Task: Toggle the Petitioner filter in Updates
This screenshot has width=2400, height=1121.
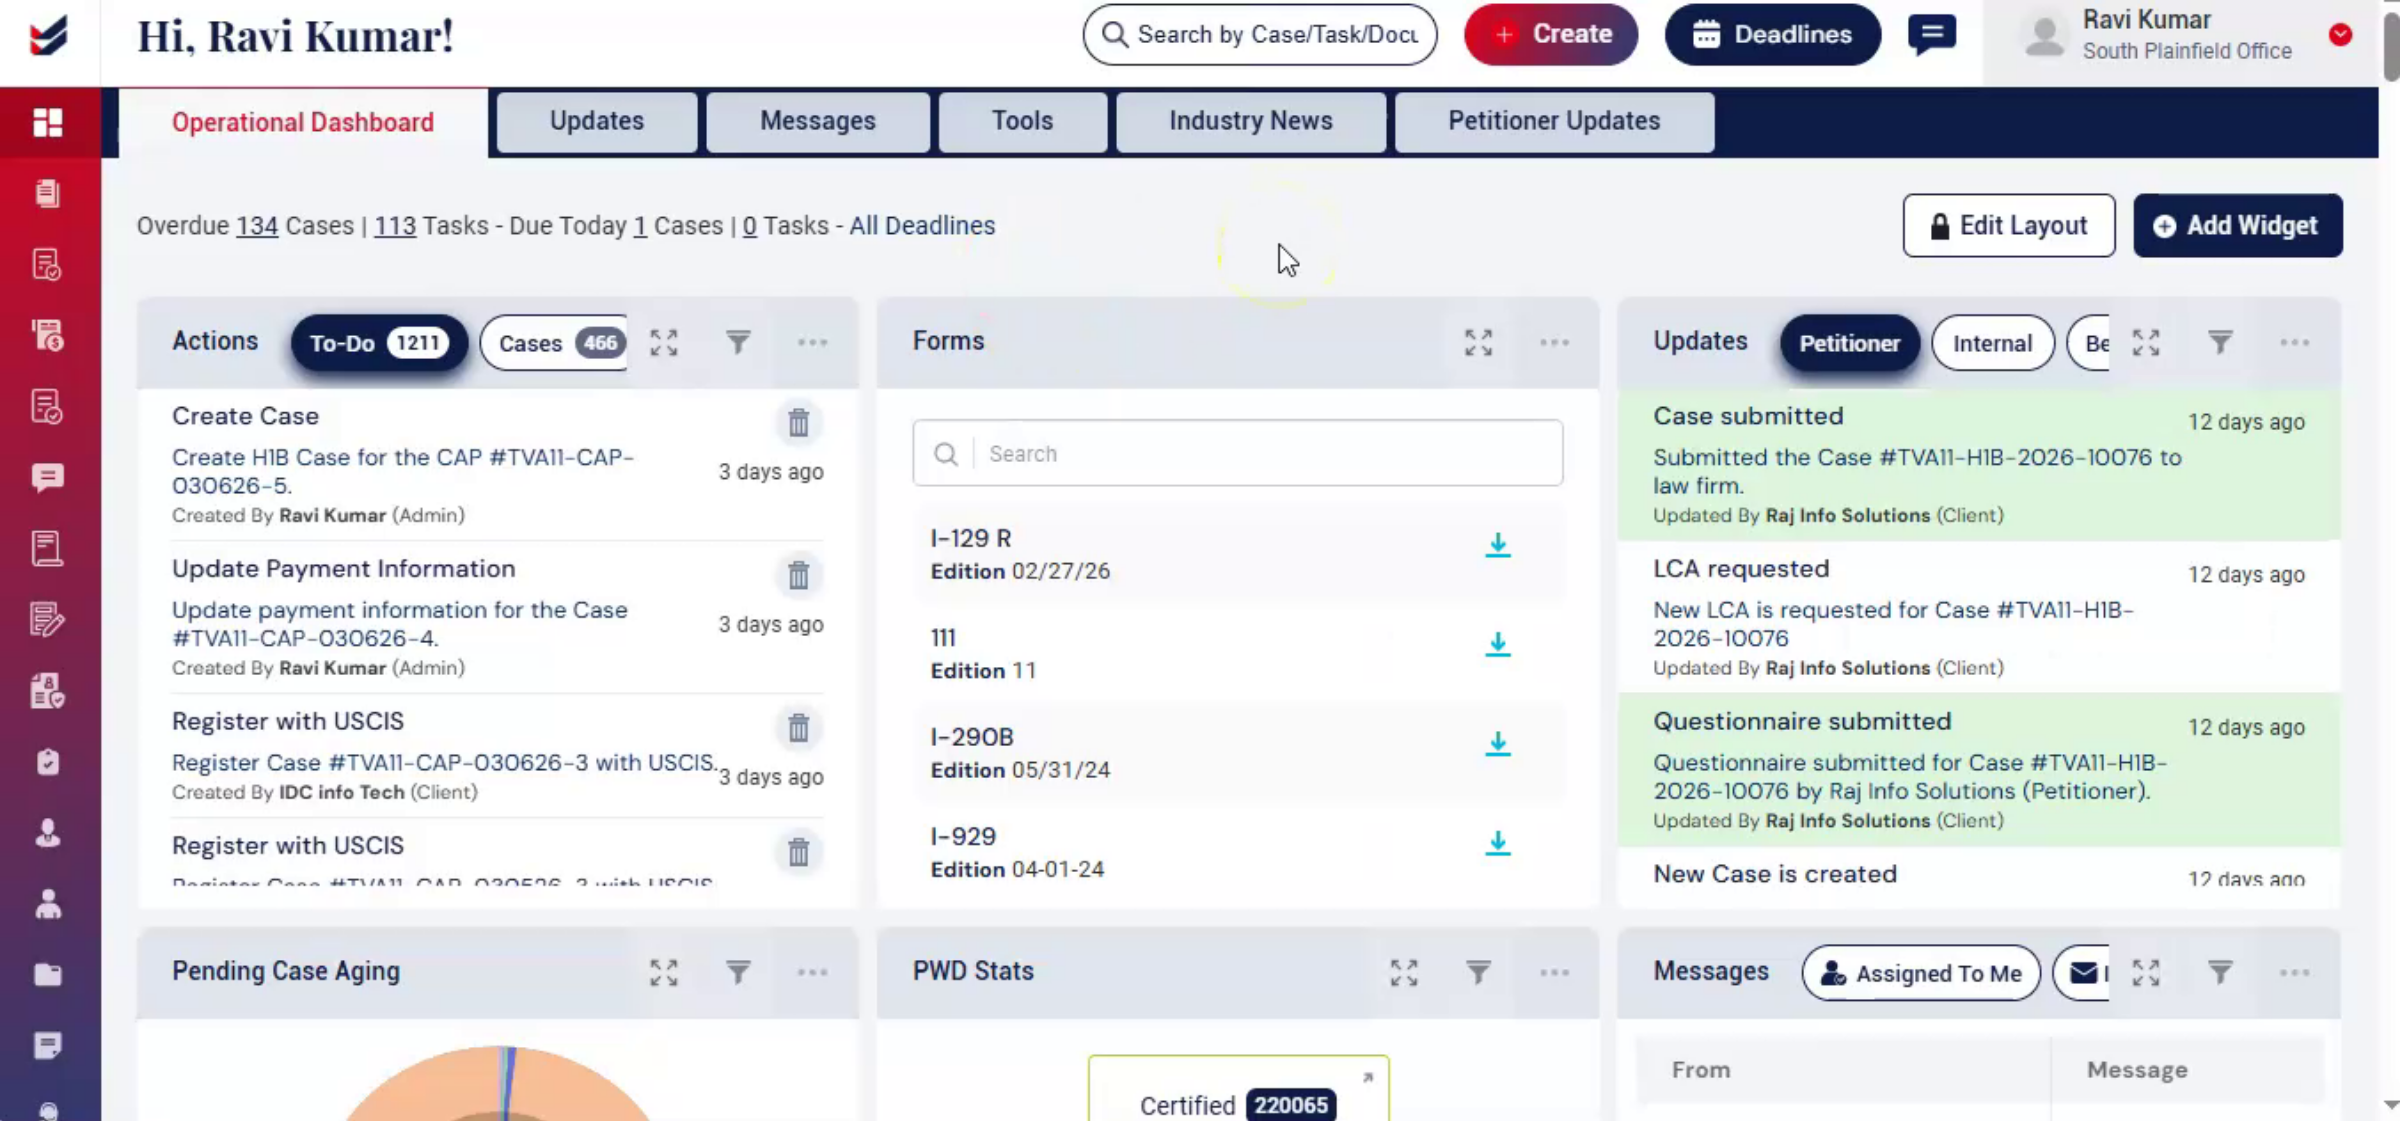Action: [x=1849, y=343]
